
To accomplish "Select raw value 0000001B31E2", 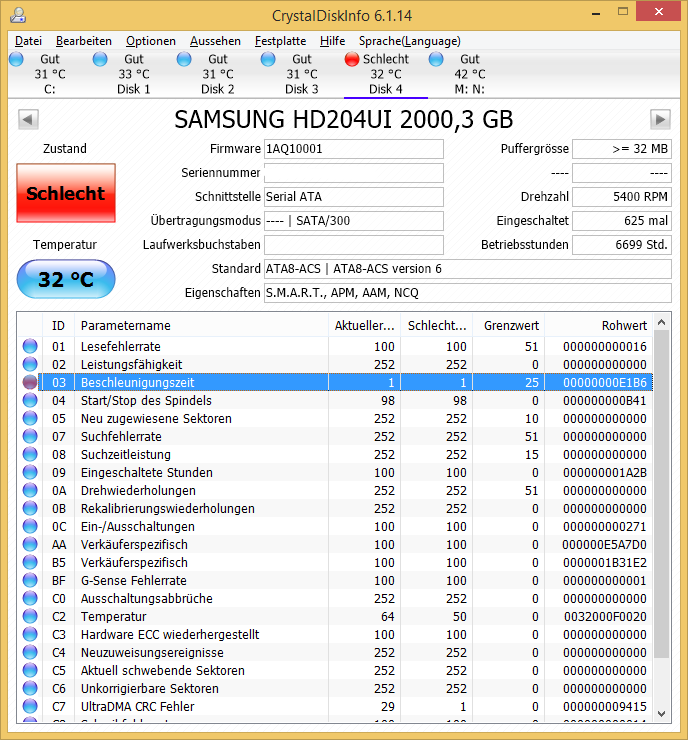I will pyautogui.click(x=605, y=563).
